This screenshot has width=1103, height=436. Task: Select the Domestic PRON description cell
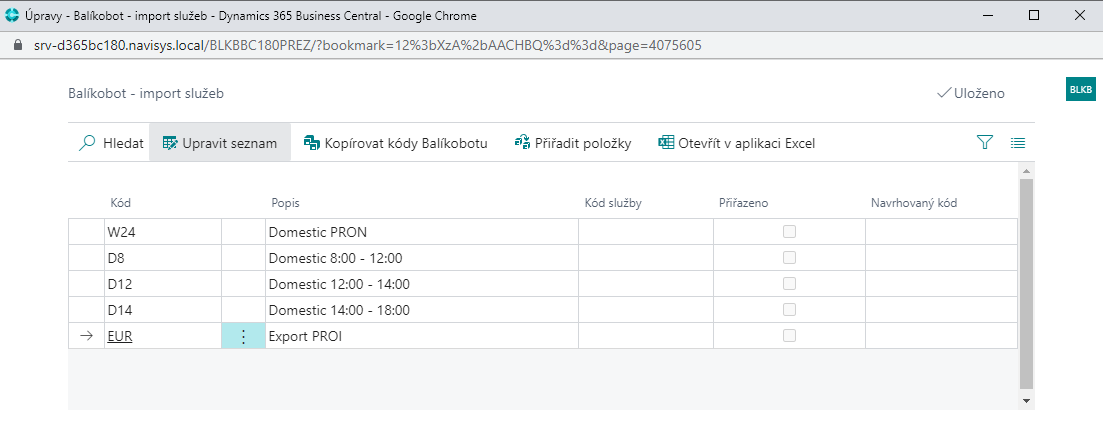(420, 232)
